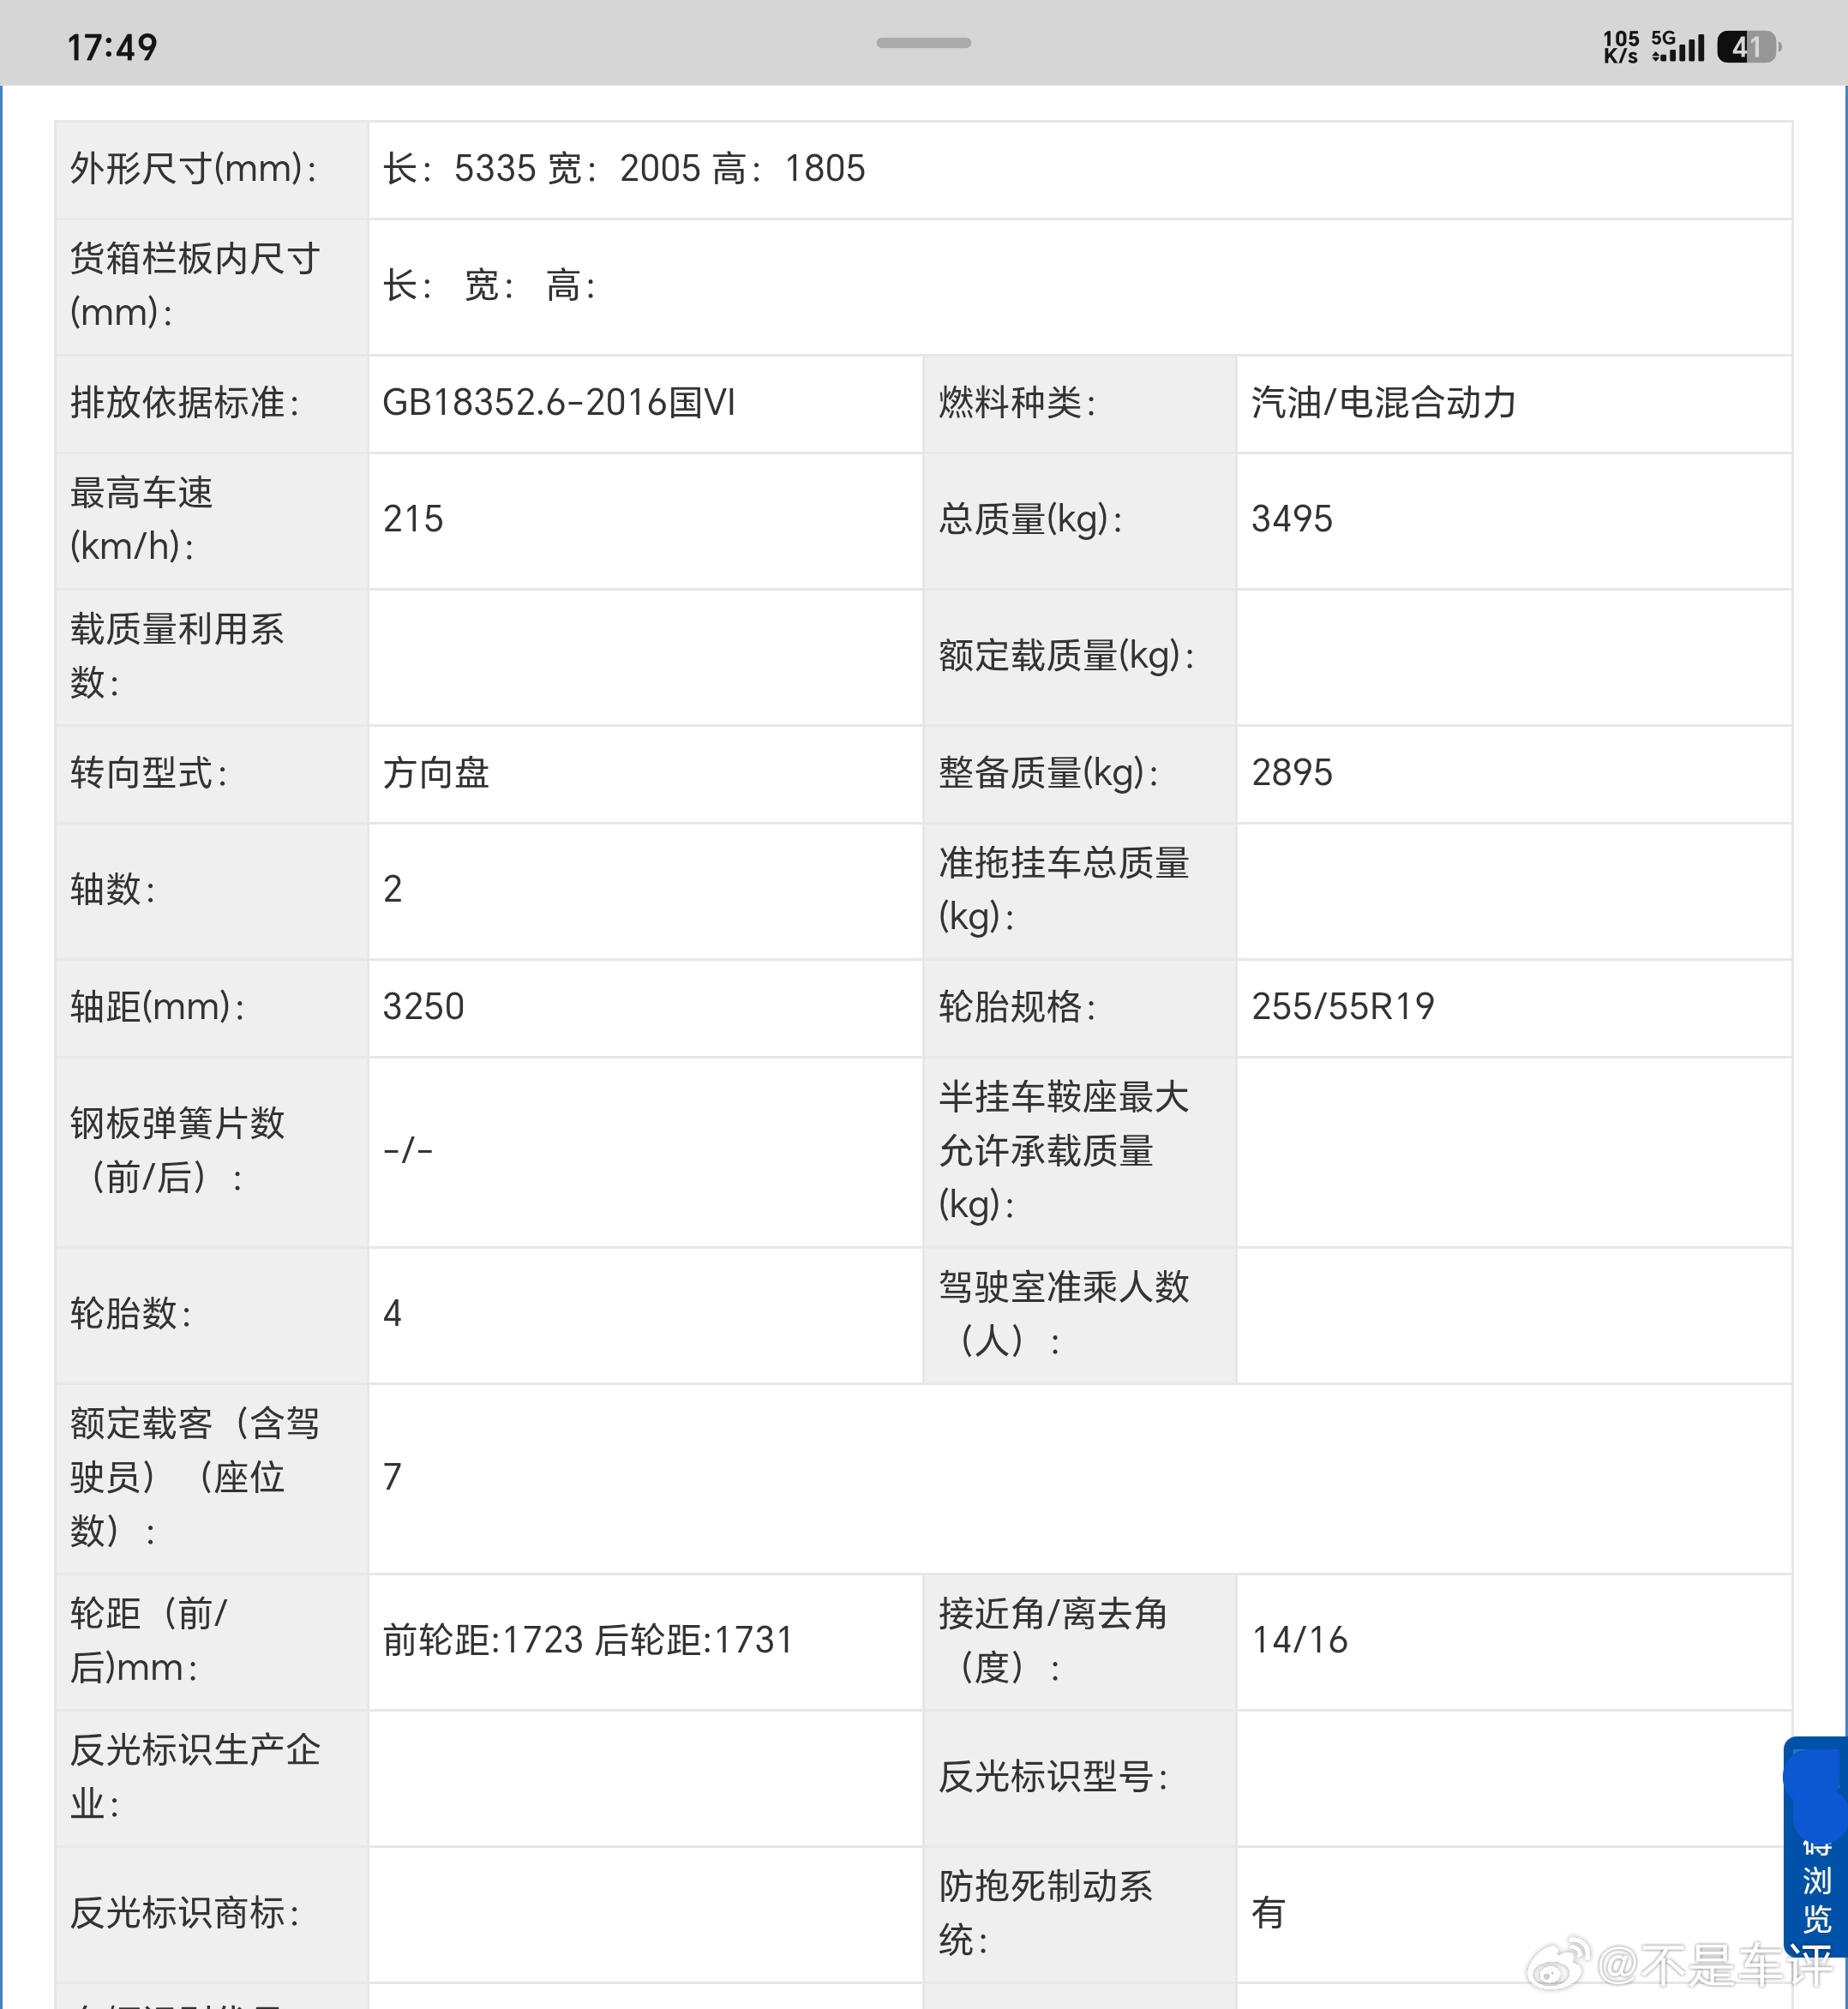Select the 燃料种类 label
The height and width of the screenshot is (2009, 1848).
(x=1017, y=403)
